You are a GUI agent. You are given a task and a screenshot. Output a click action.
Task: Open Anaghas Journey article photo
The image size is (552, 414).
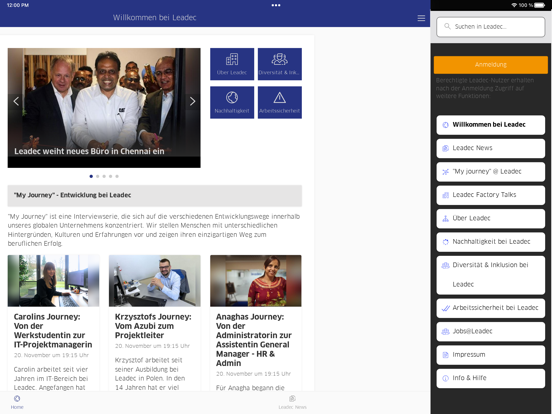(256, 281)
